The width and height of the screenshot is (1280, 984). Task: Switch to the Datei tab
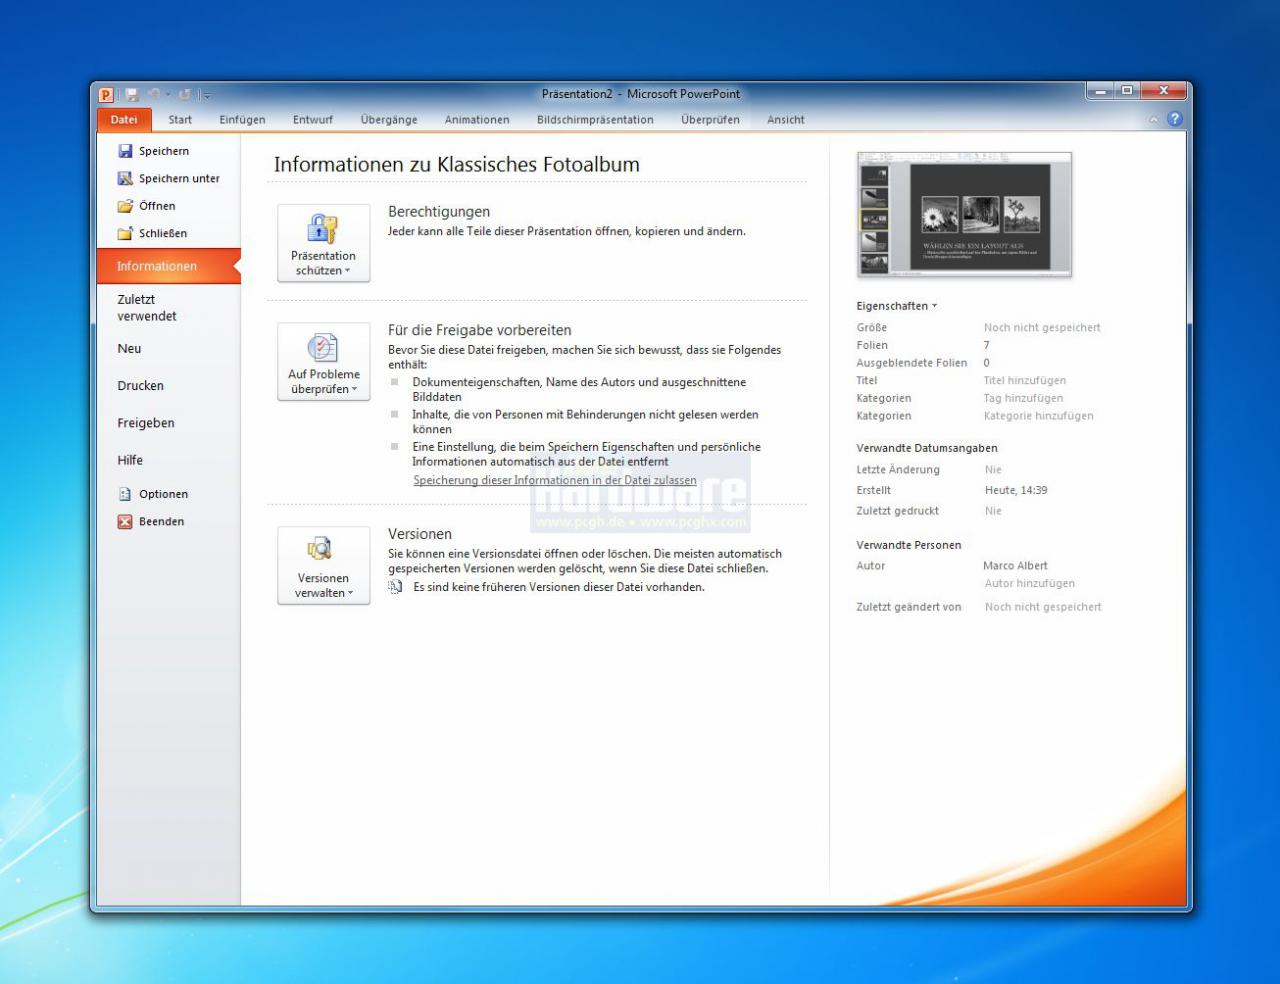[x=124, y=120]
